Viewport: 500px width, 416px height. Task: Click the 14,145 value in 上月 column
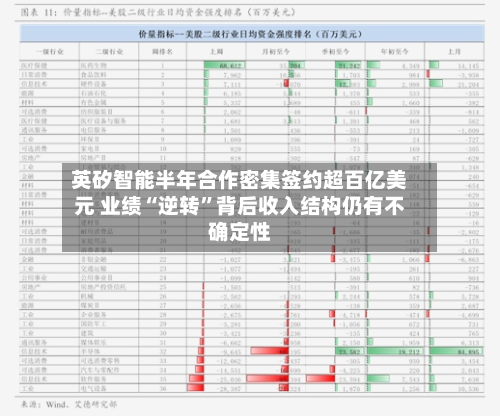[x=468, y=66]
